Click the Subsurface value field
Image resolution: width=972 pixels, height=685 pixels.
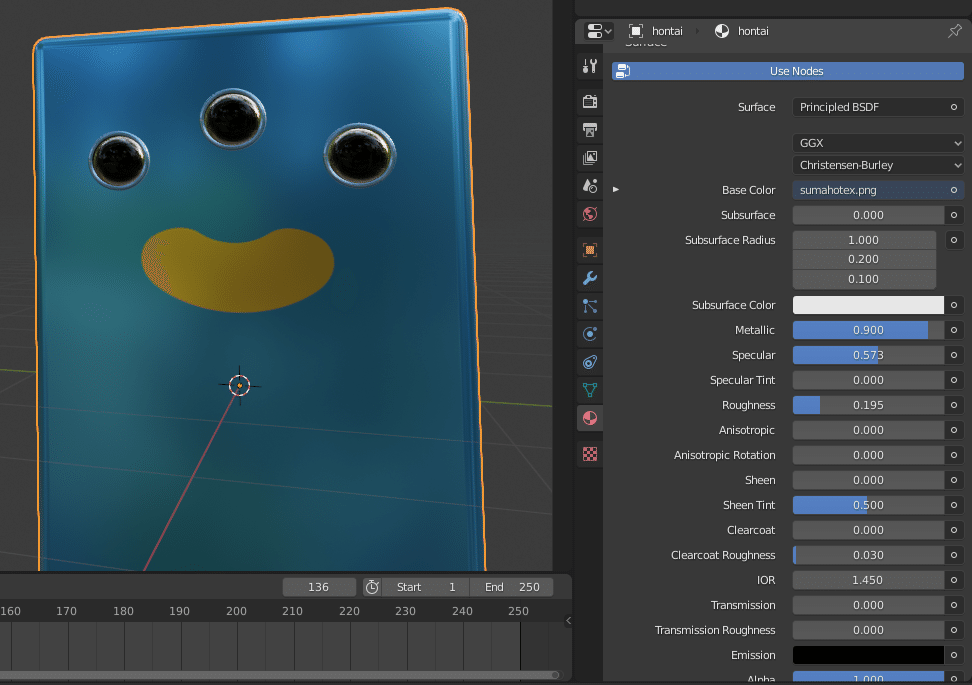[868, 215]
